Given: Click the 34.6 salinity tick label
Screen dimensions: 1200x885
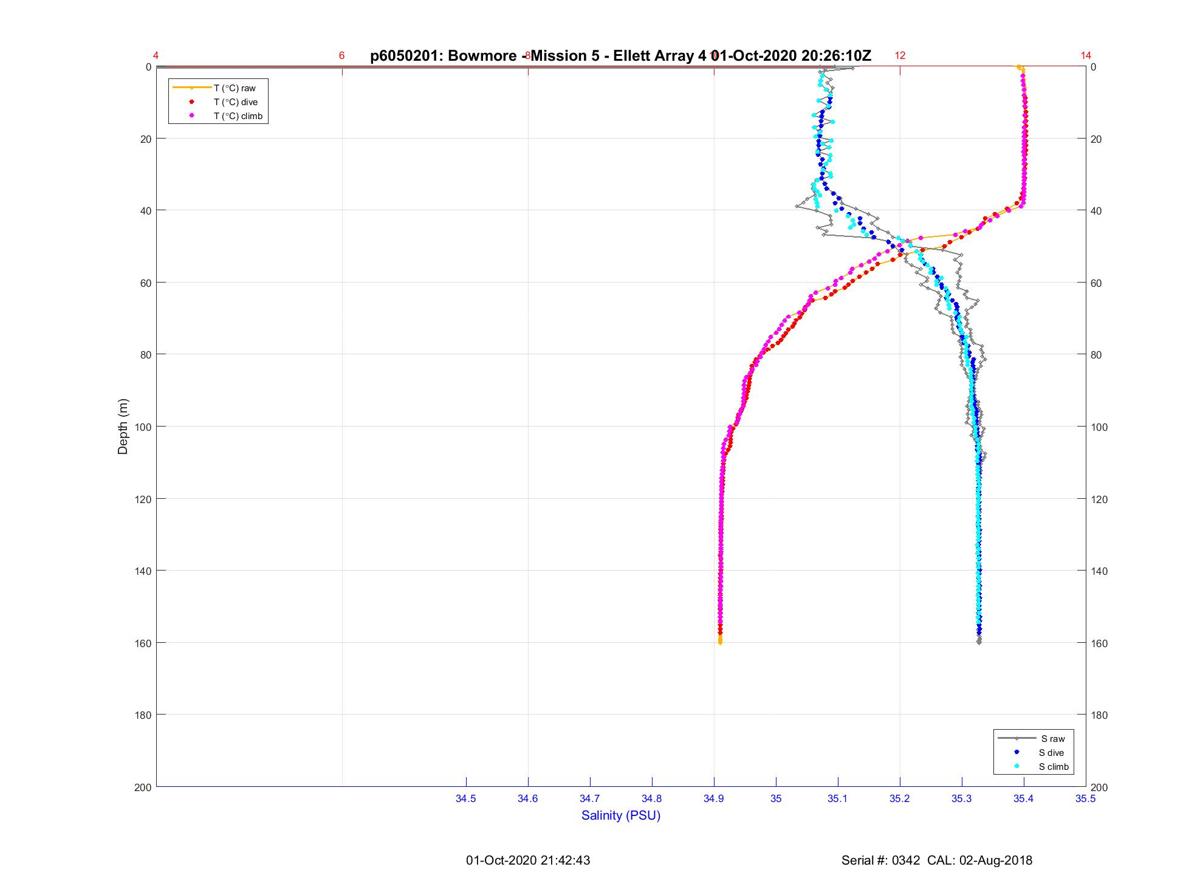Looking at the screenshot, I should 528,799.
